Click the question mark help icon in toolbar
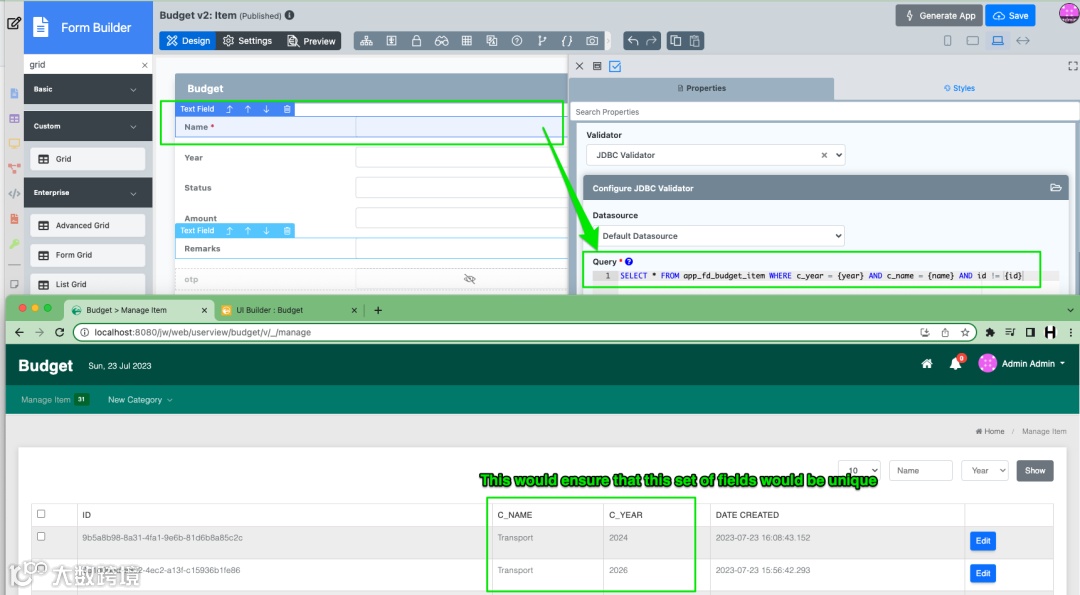 click(517, 41)
